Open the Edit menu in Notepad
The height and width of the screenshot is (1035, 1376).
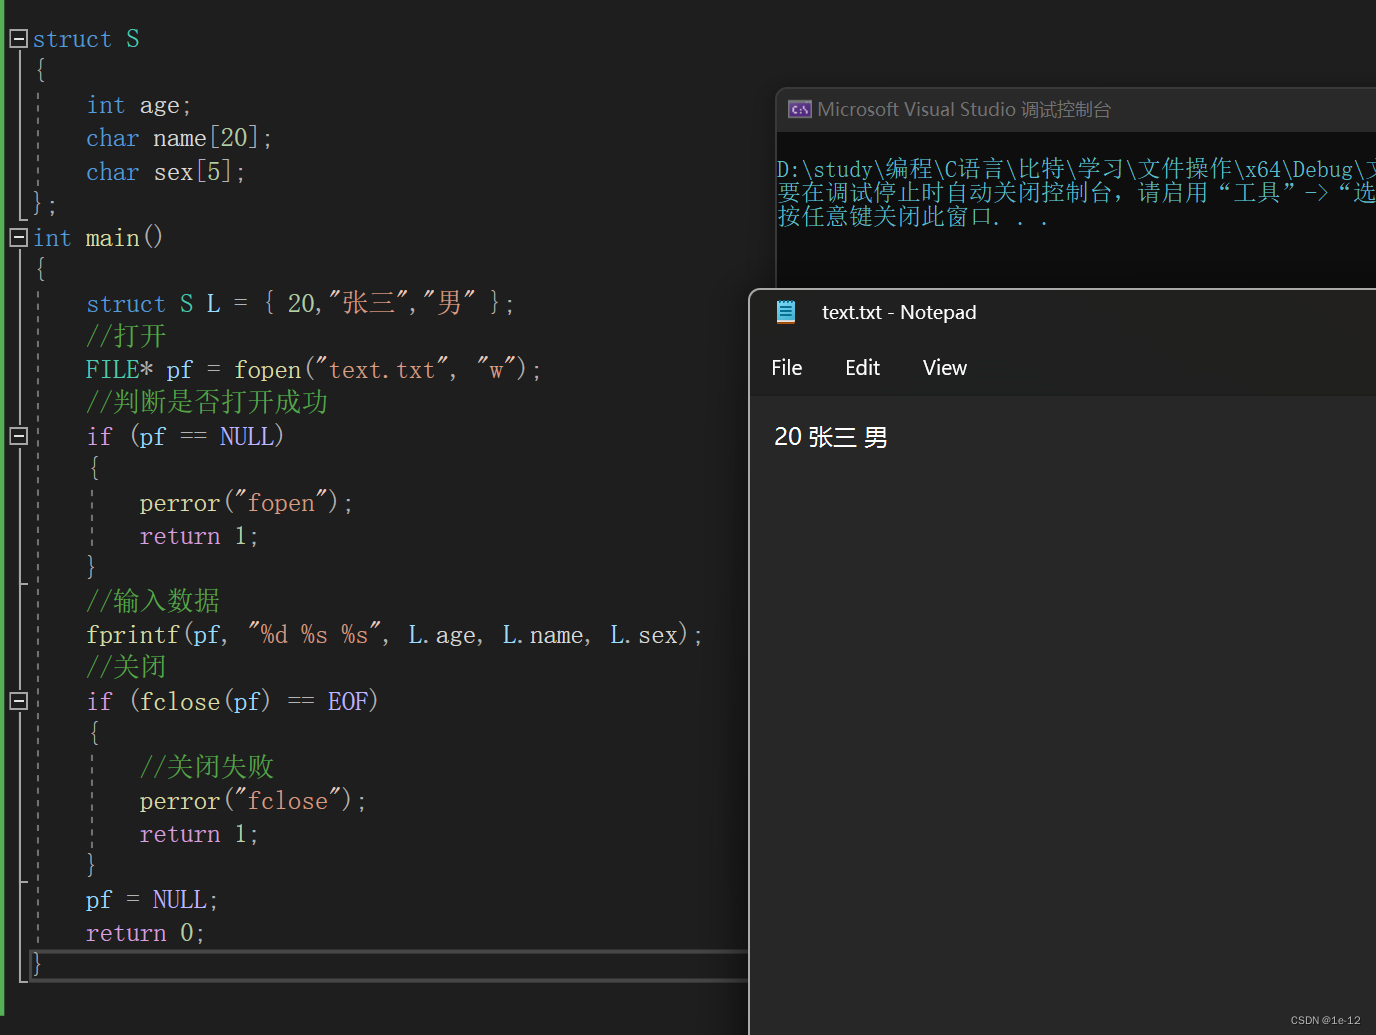862,368
